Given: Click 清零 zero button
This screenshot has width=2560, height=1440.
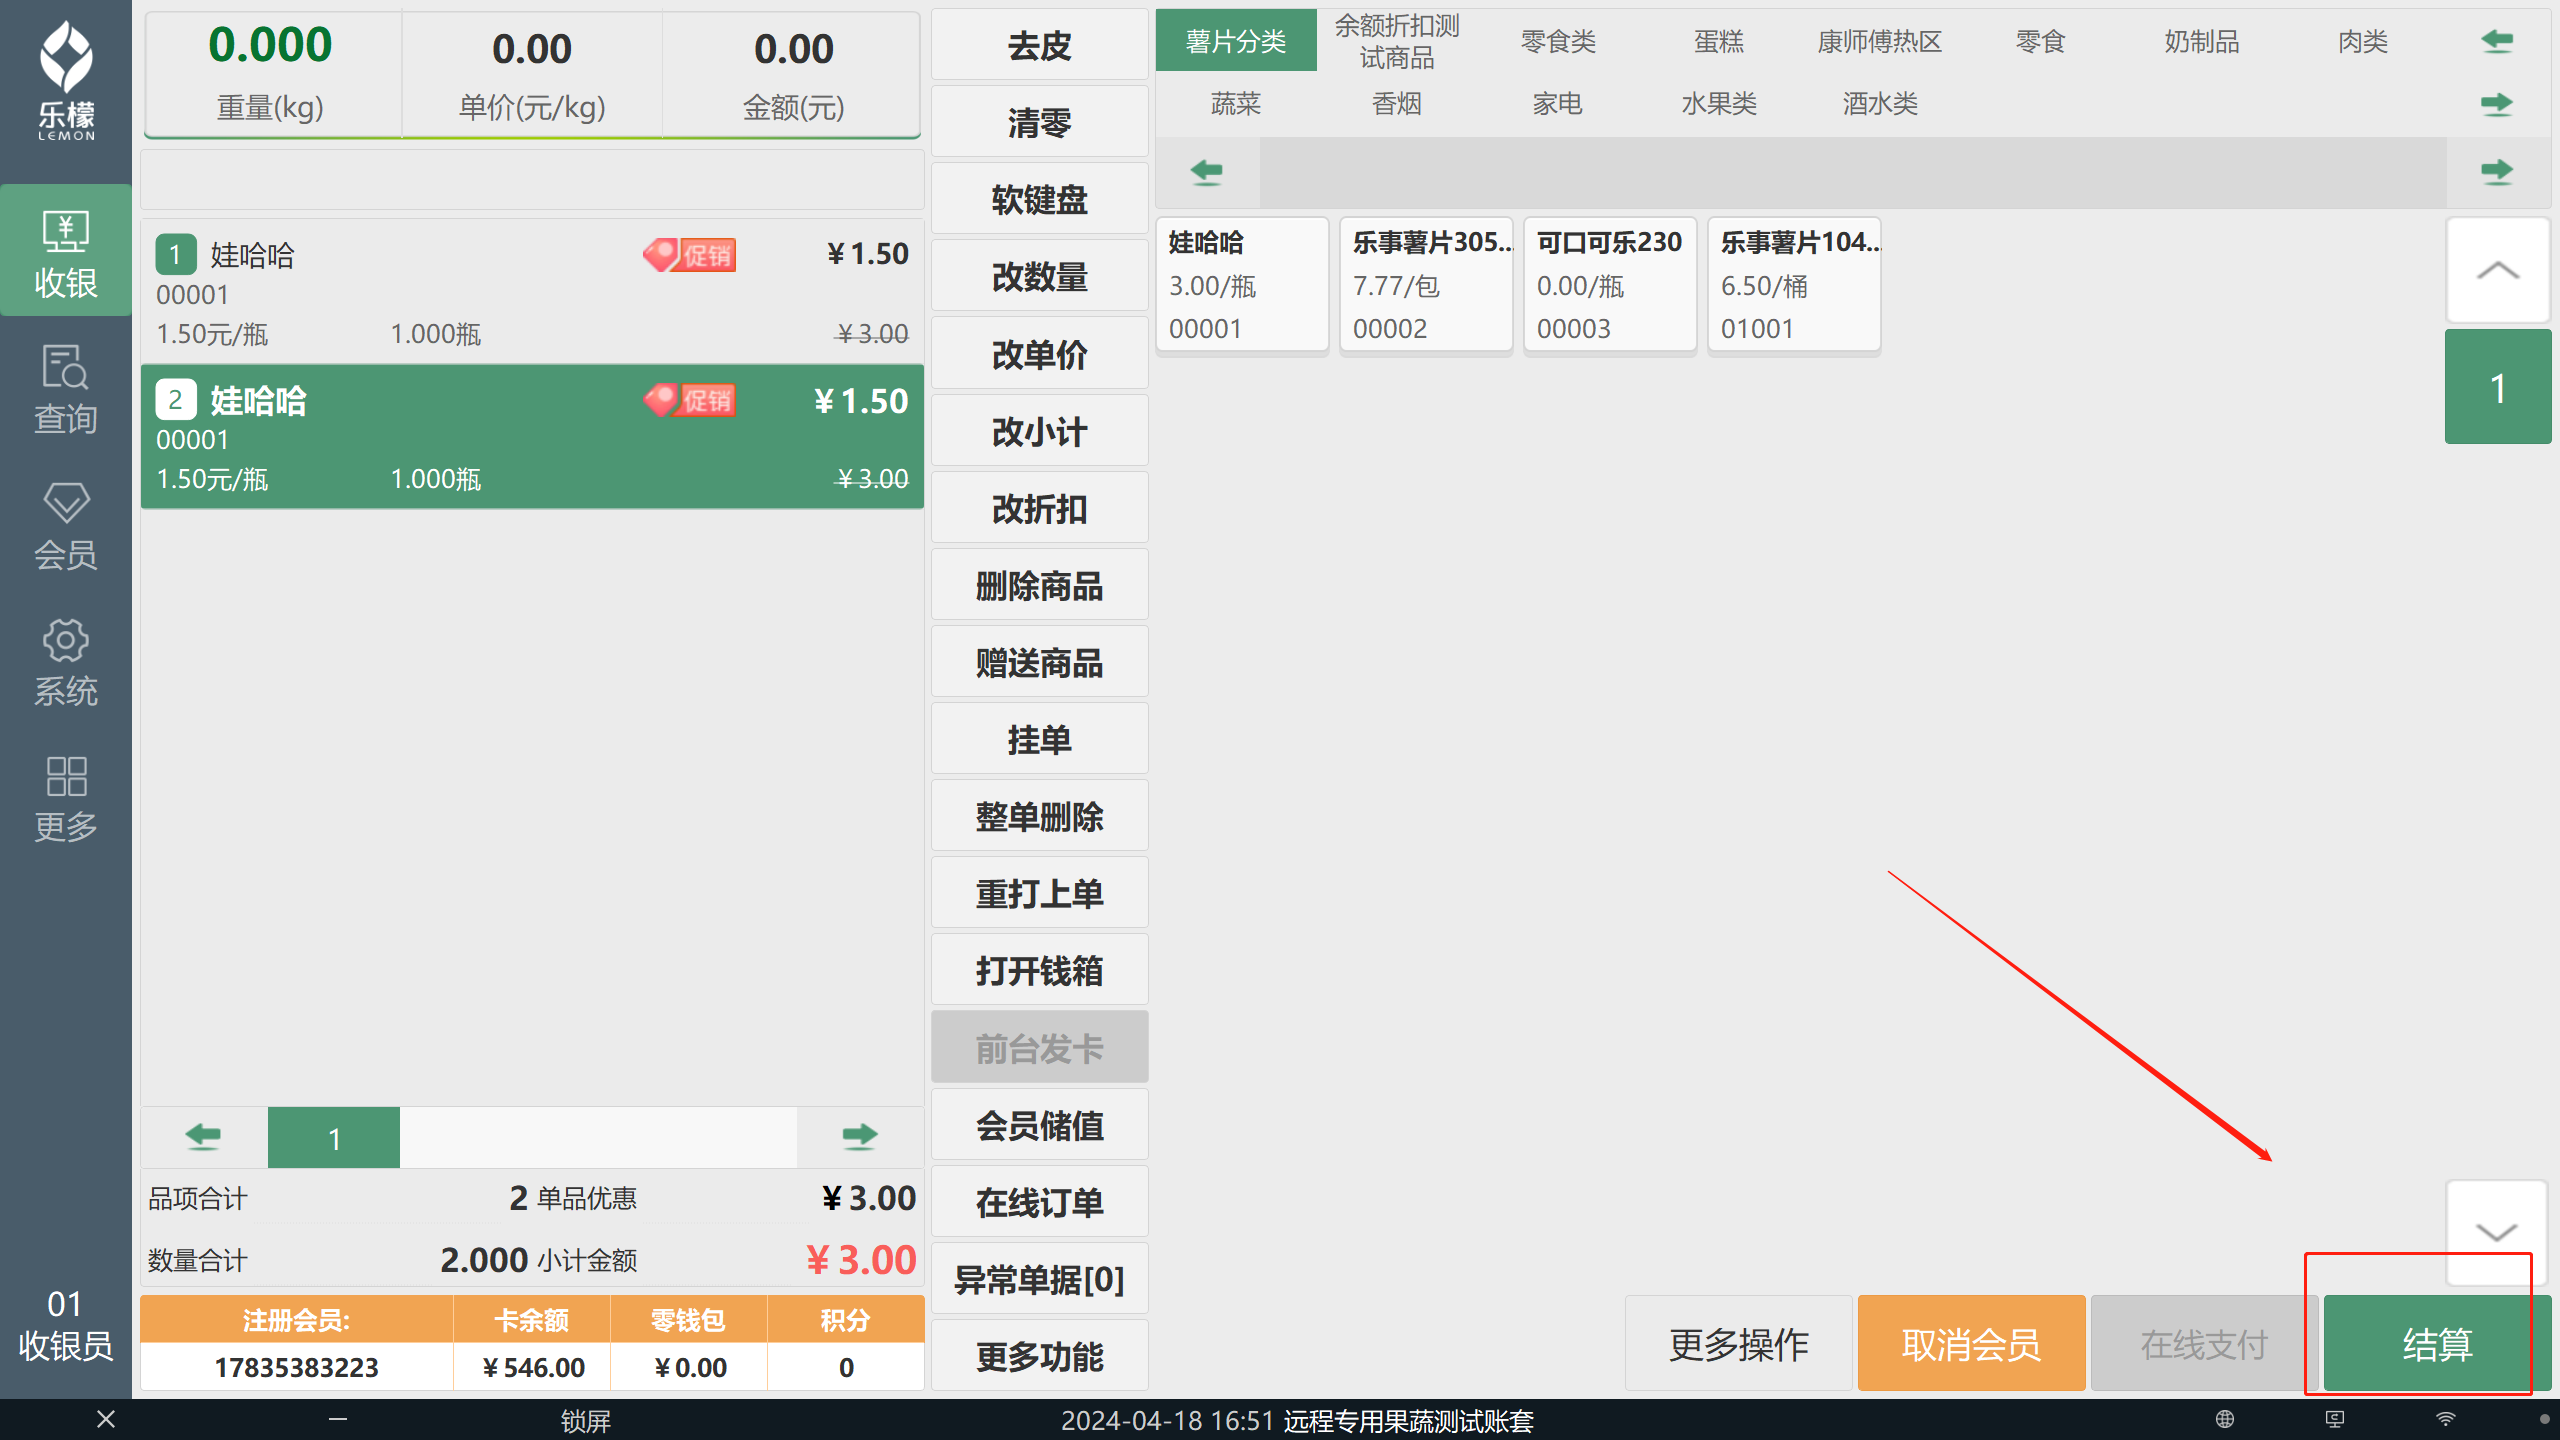Looking at the screenshot, I should (x=1040, y=122).
